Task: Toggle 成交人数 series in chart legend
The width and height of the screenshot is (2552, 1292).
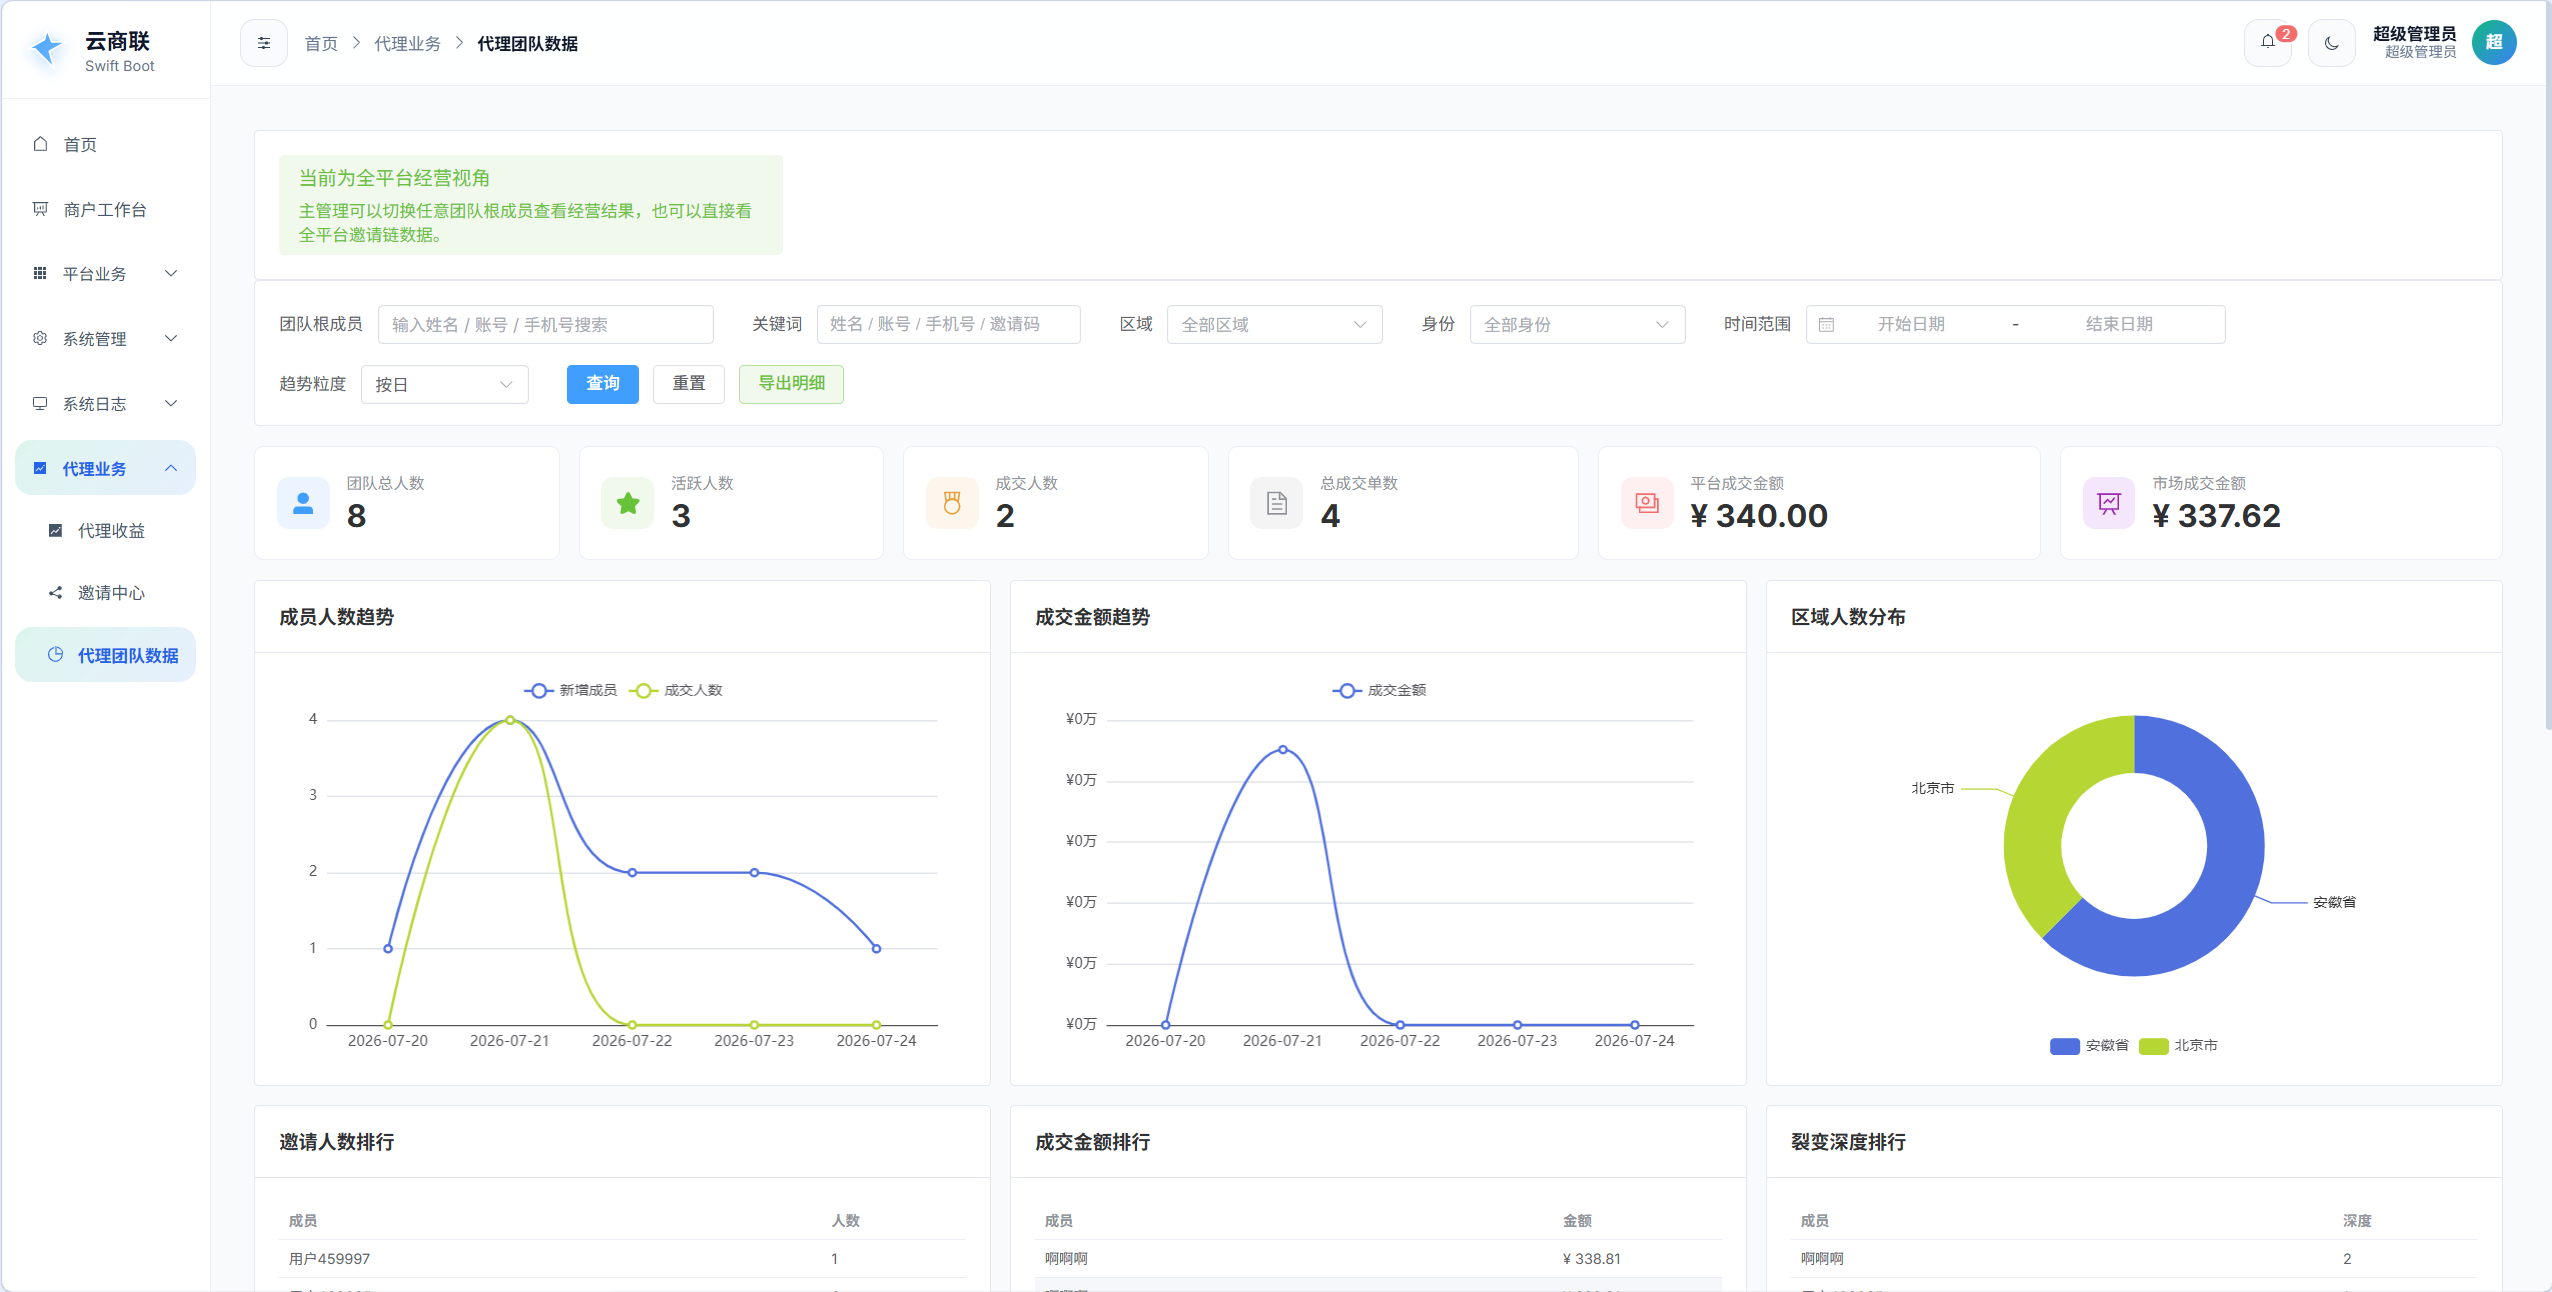Action: pos(676,690)
